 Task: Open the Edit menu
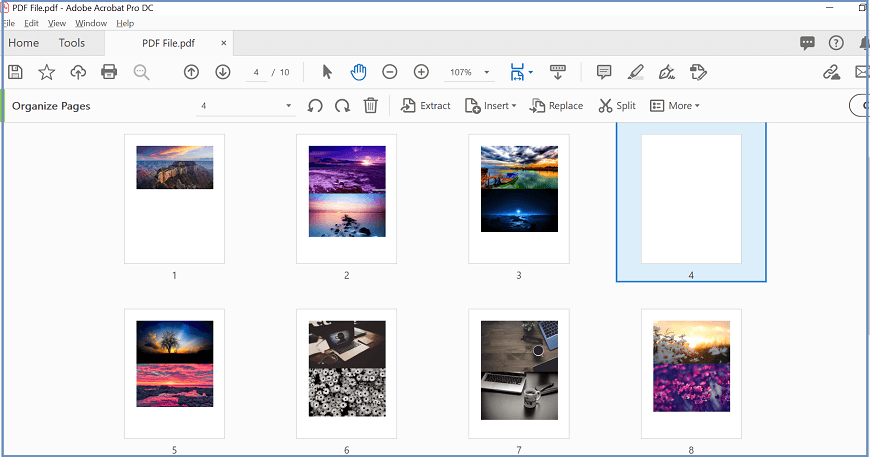[31, 23]
